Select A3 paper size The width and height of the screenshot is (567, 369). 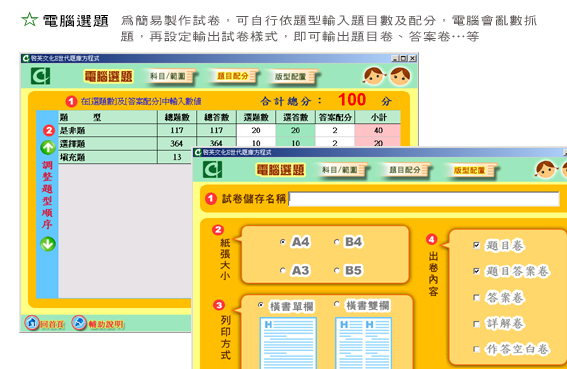[x=283, y=270]
